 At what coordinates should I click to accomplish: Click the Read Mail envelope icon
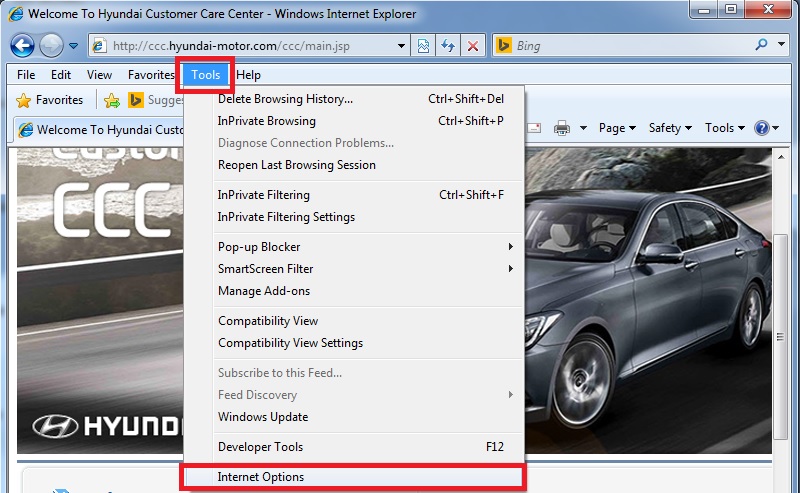tap(534, 128)
